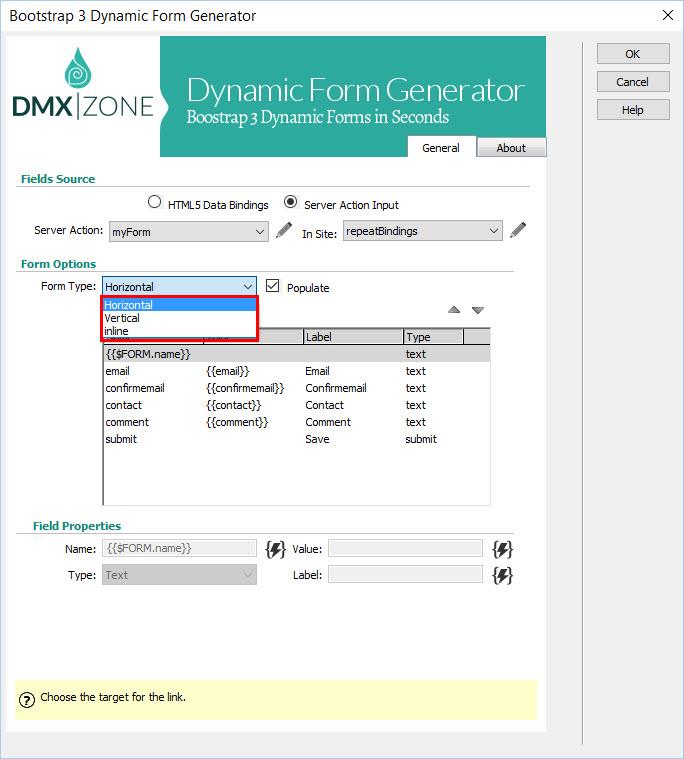This screenshot has width=684, height=759.
Task: Click the Value input field
Action: (406, 548)
